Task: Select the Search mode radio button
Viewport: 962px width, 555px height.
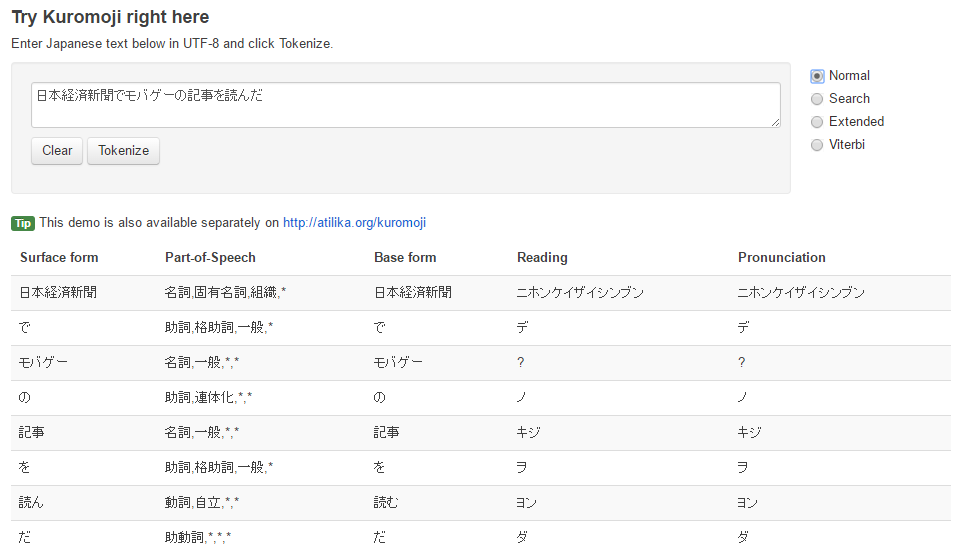Action: coord(817,99)
